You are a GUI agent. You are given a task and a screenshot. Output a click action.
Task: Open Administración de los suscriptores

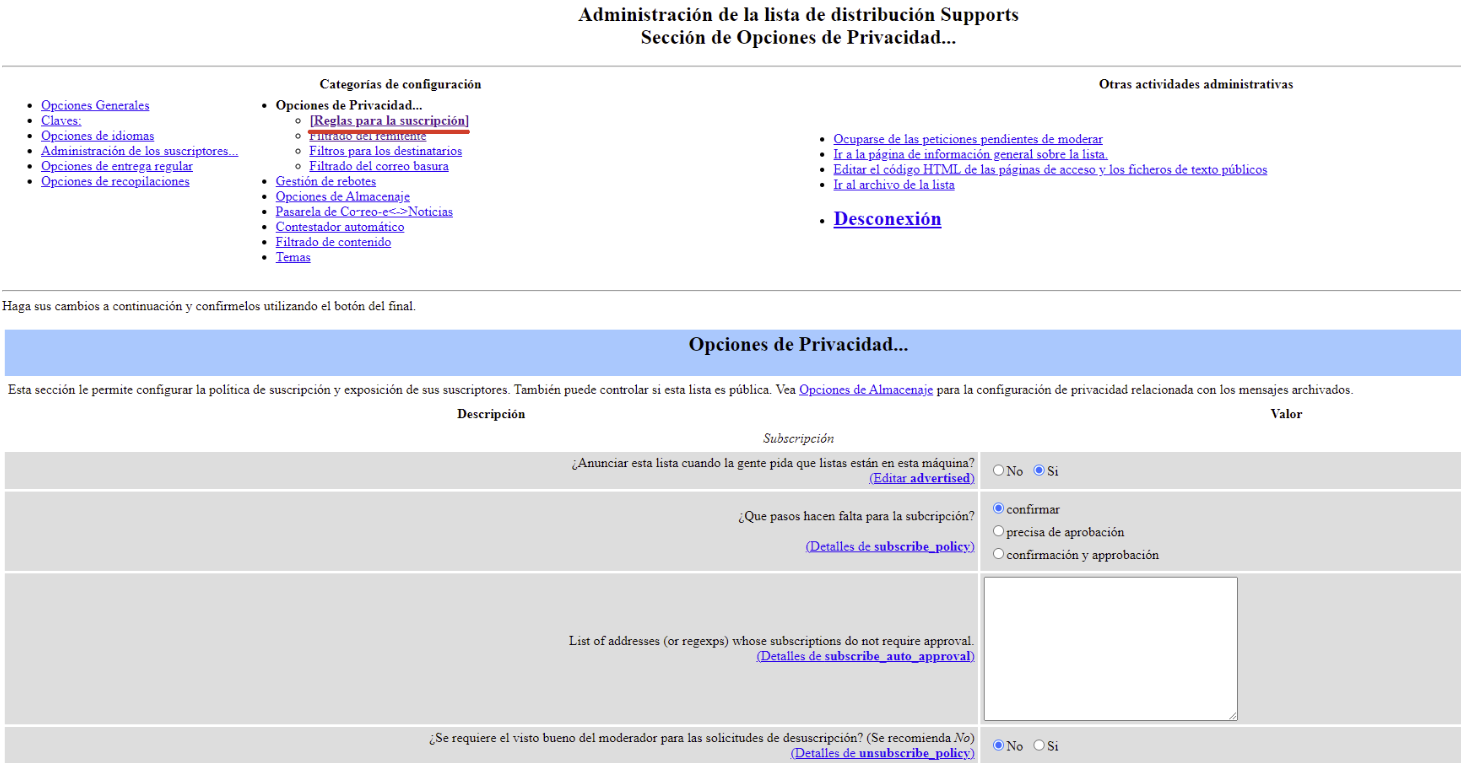click(139, 151)
